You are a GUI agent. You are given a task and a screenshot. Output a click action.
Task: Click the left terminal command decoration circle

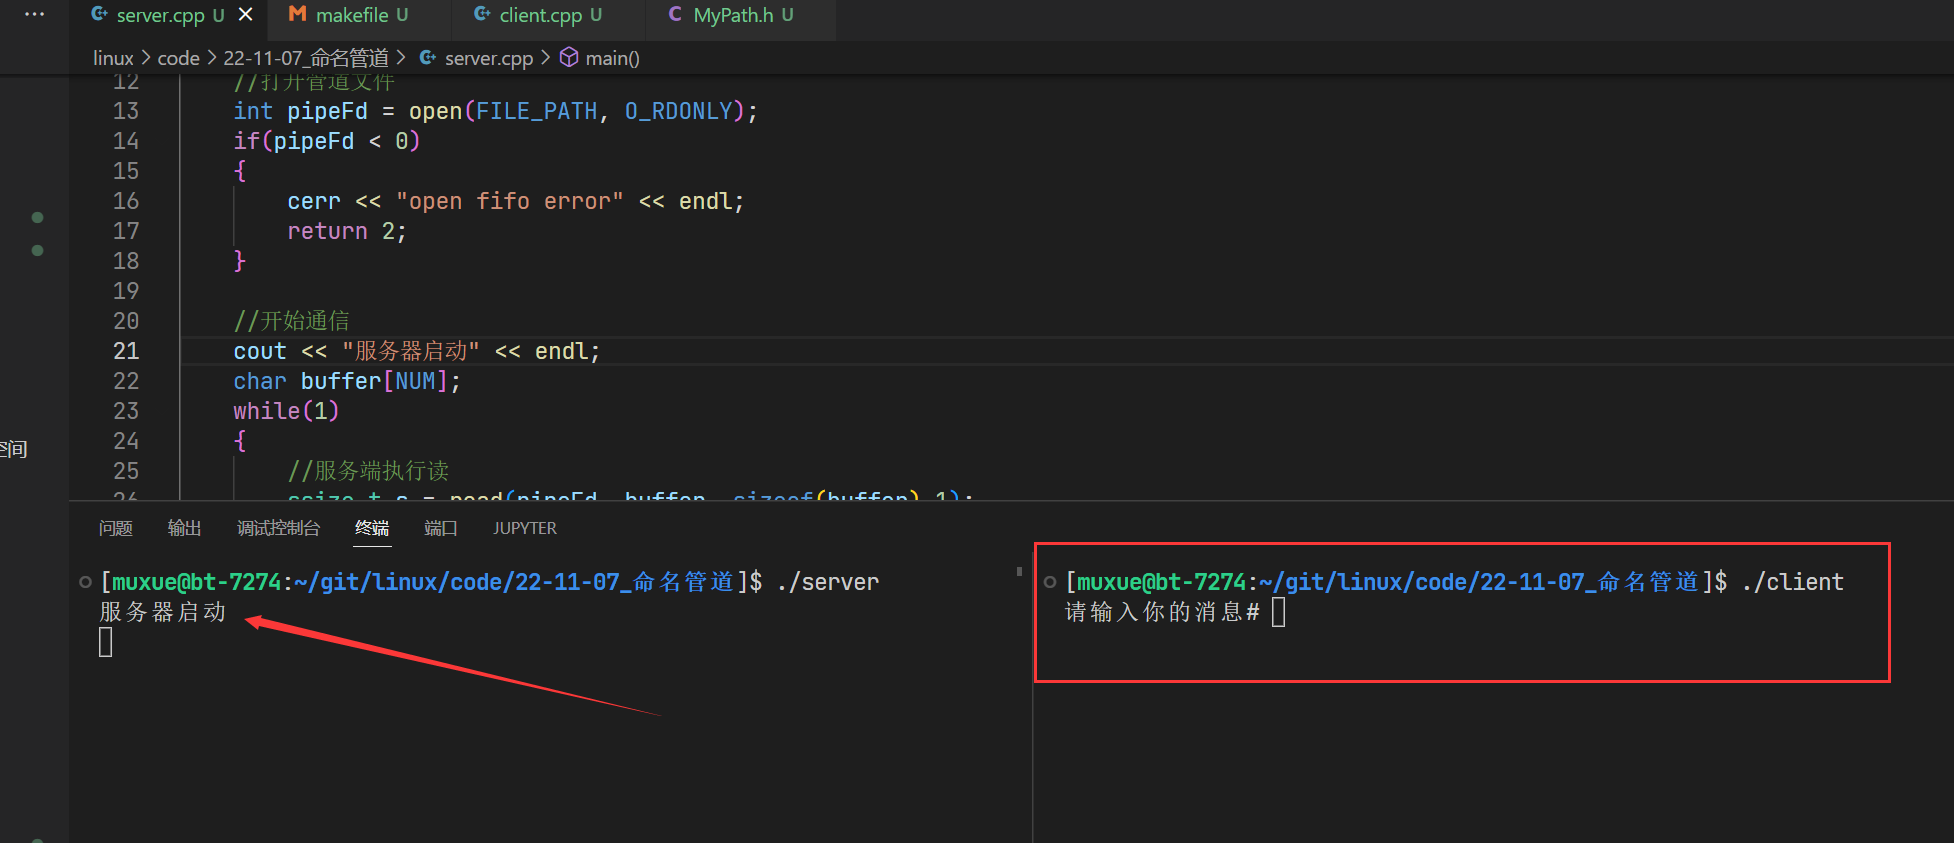(85, 582)
